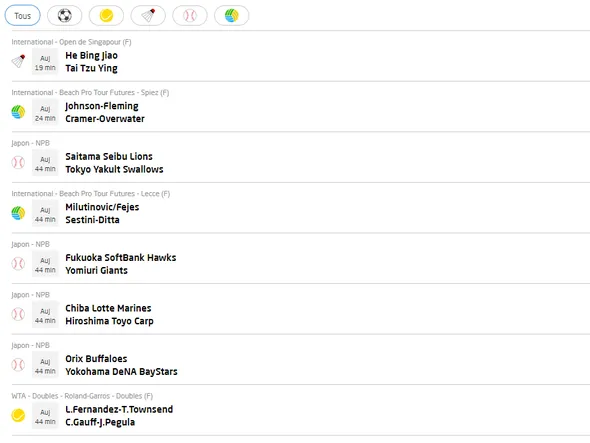Screen dimensions: 590x443
Task: Click baseball icon beside Saitama Seibu Lions
Action: [18, 163]
